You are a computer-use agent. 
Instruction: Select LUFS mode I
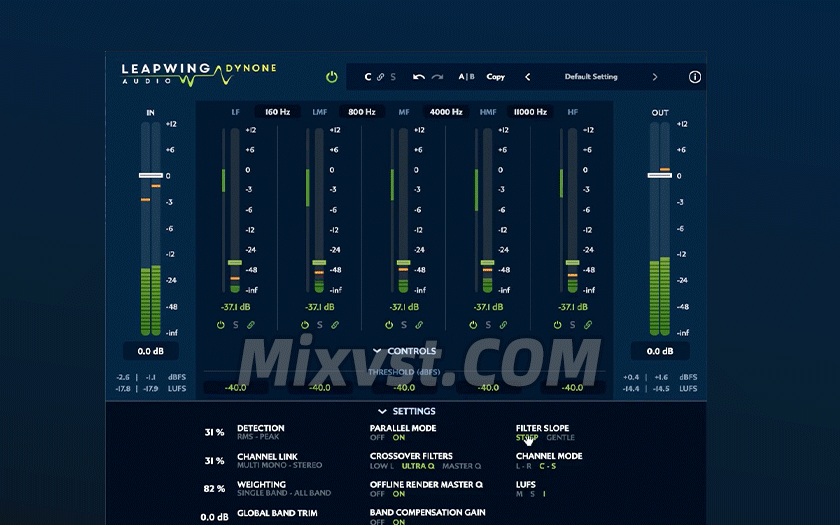pos(544,494)
